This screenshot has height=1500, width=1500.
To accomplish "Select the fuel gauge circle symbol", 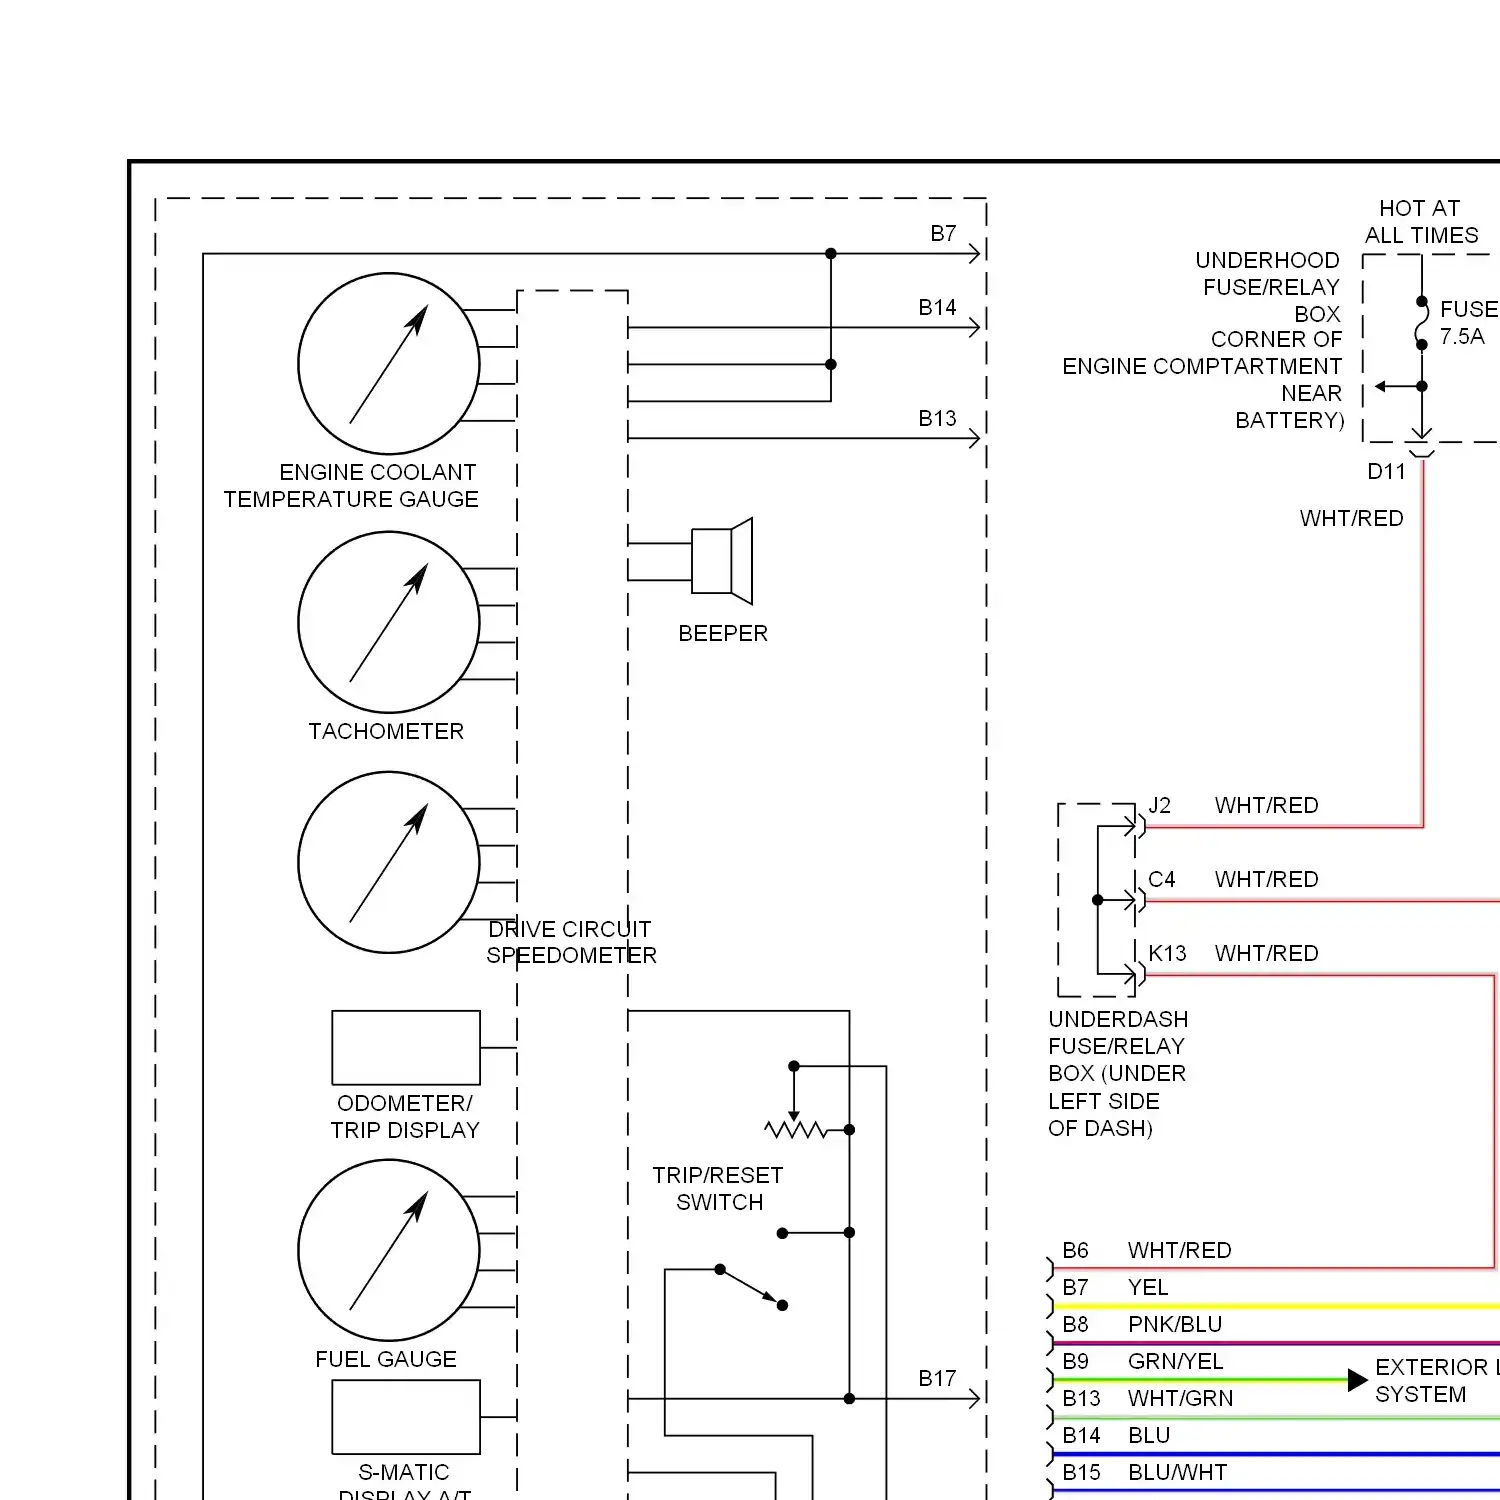I will click(389, 1250).
